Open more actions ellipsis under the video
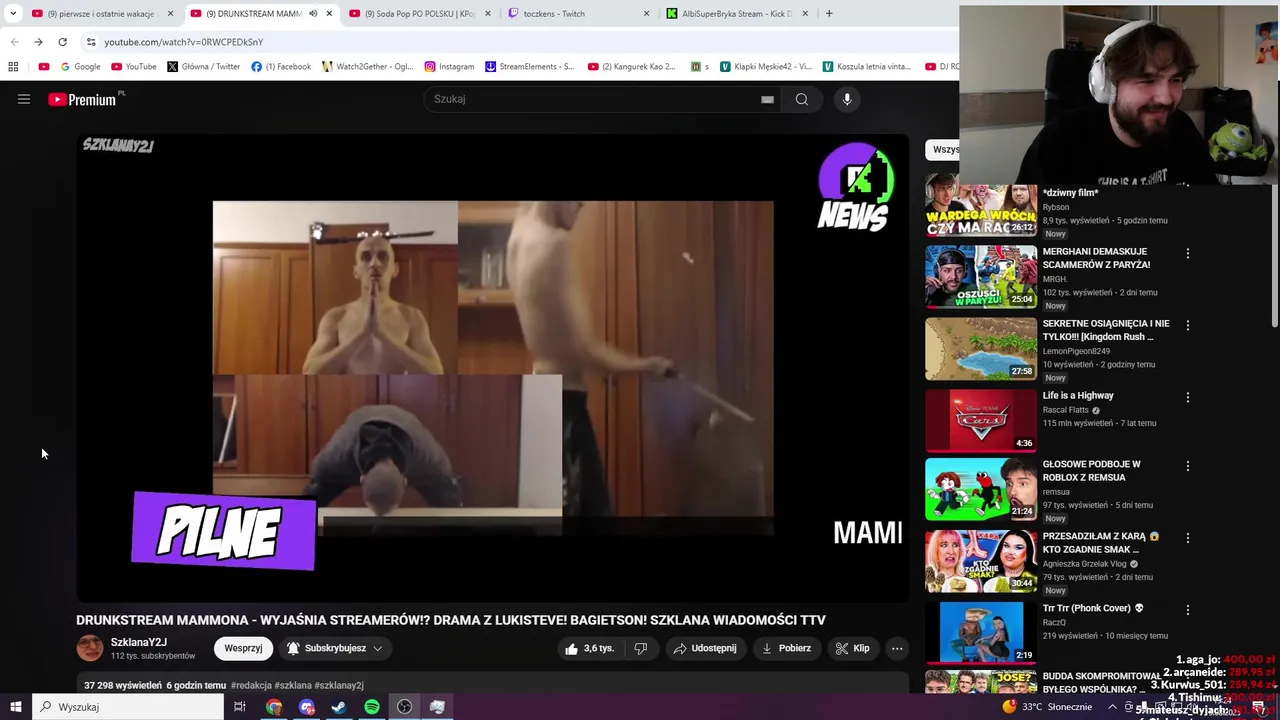 point(897,648)
